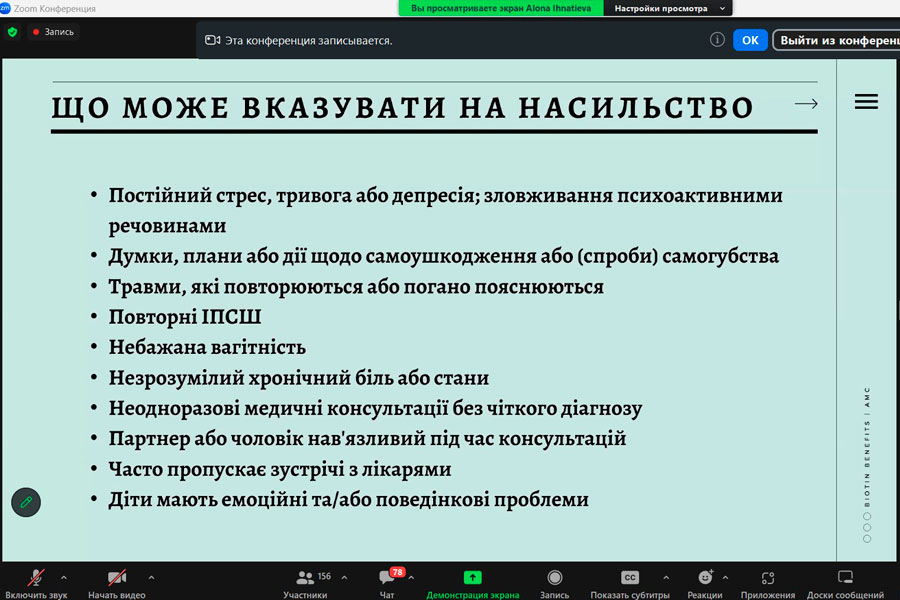Open the Настройки просмотра dropdown
This screenshot has height=600, width=900.
pos(669,8)
